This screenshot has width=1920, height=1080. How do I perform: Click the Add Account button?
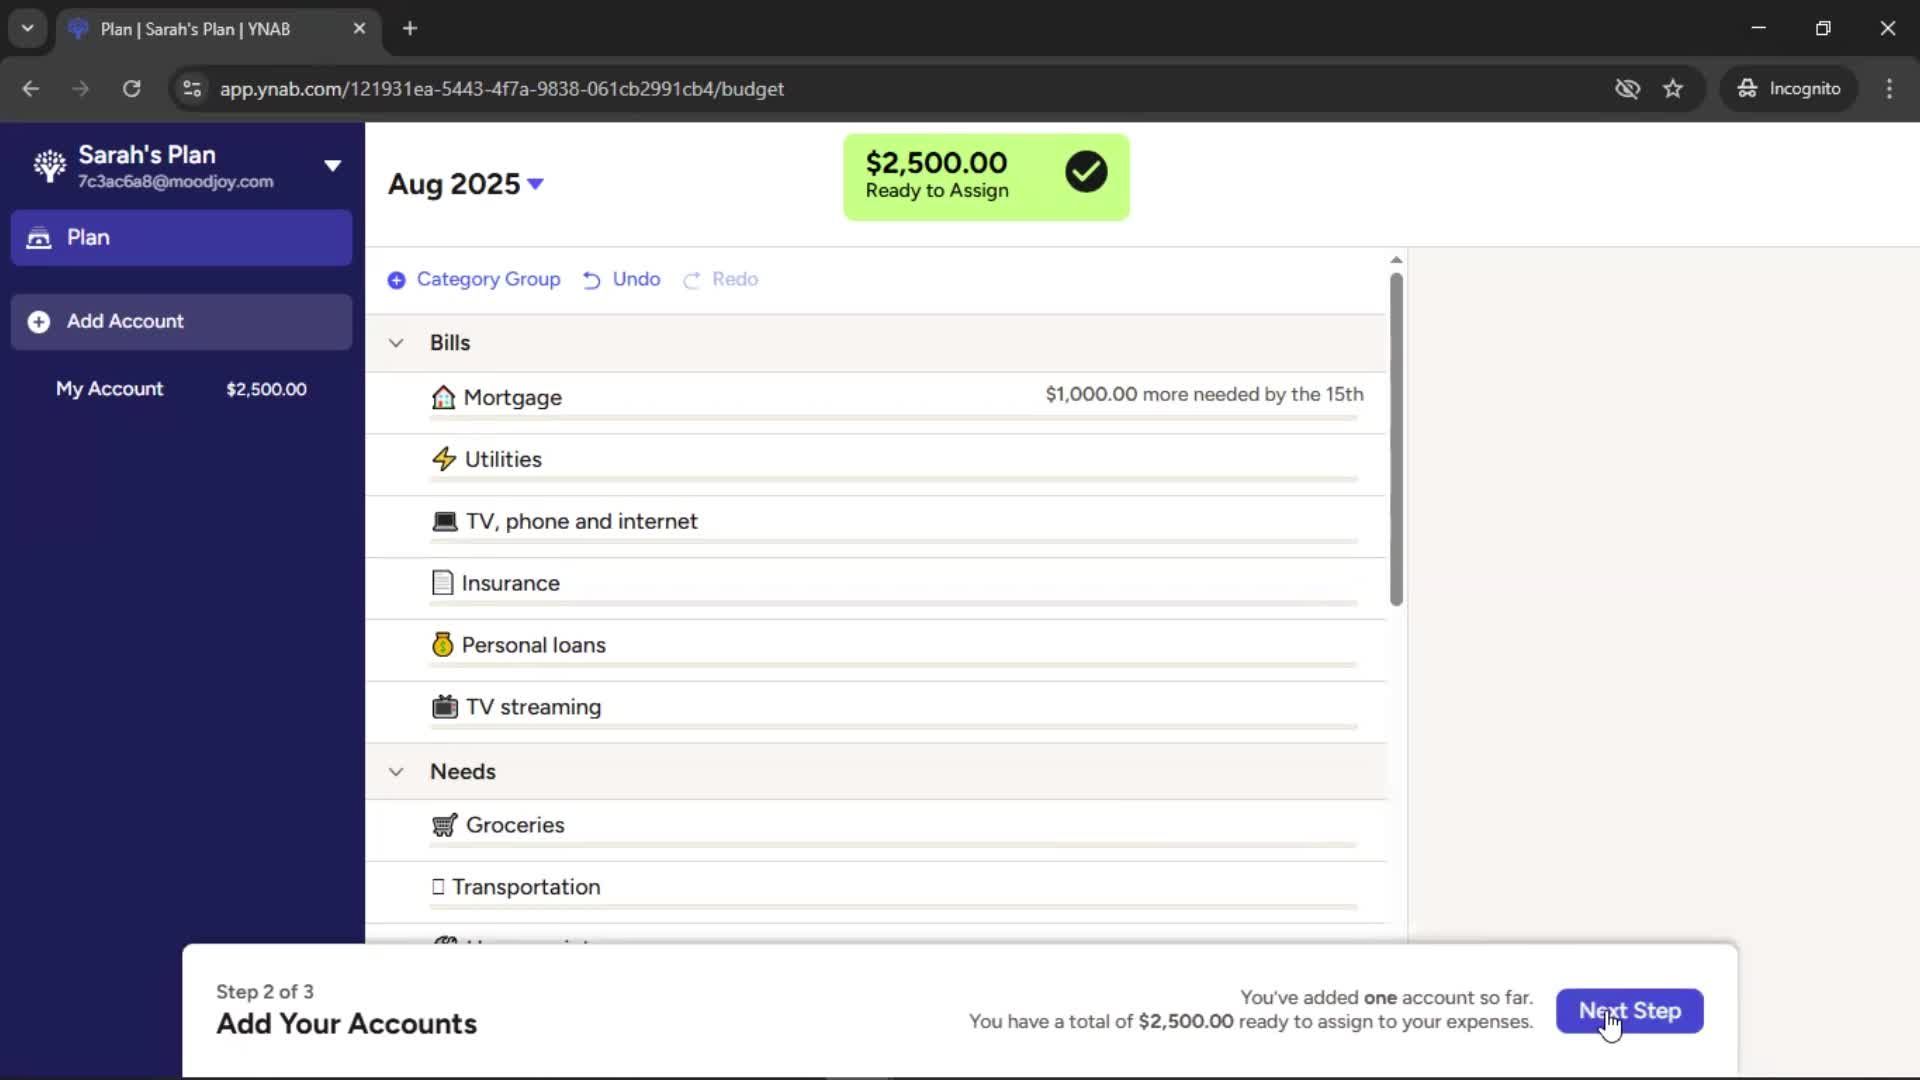[181, 321]
